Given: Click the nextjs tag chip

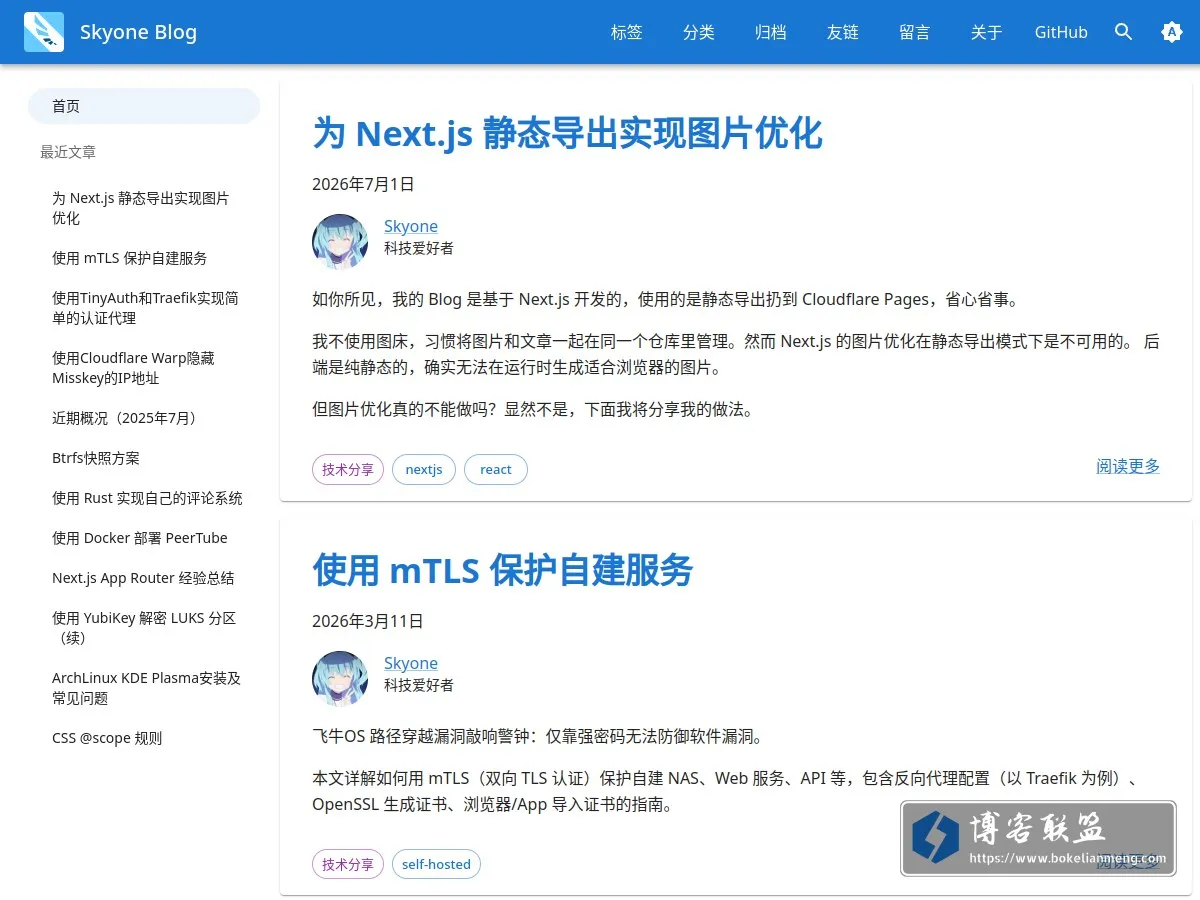Looking at the screenshot, I should coord(424,469).
